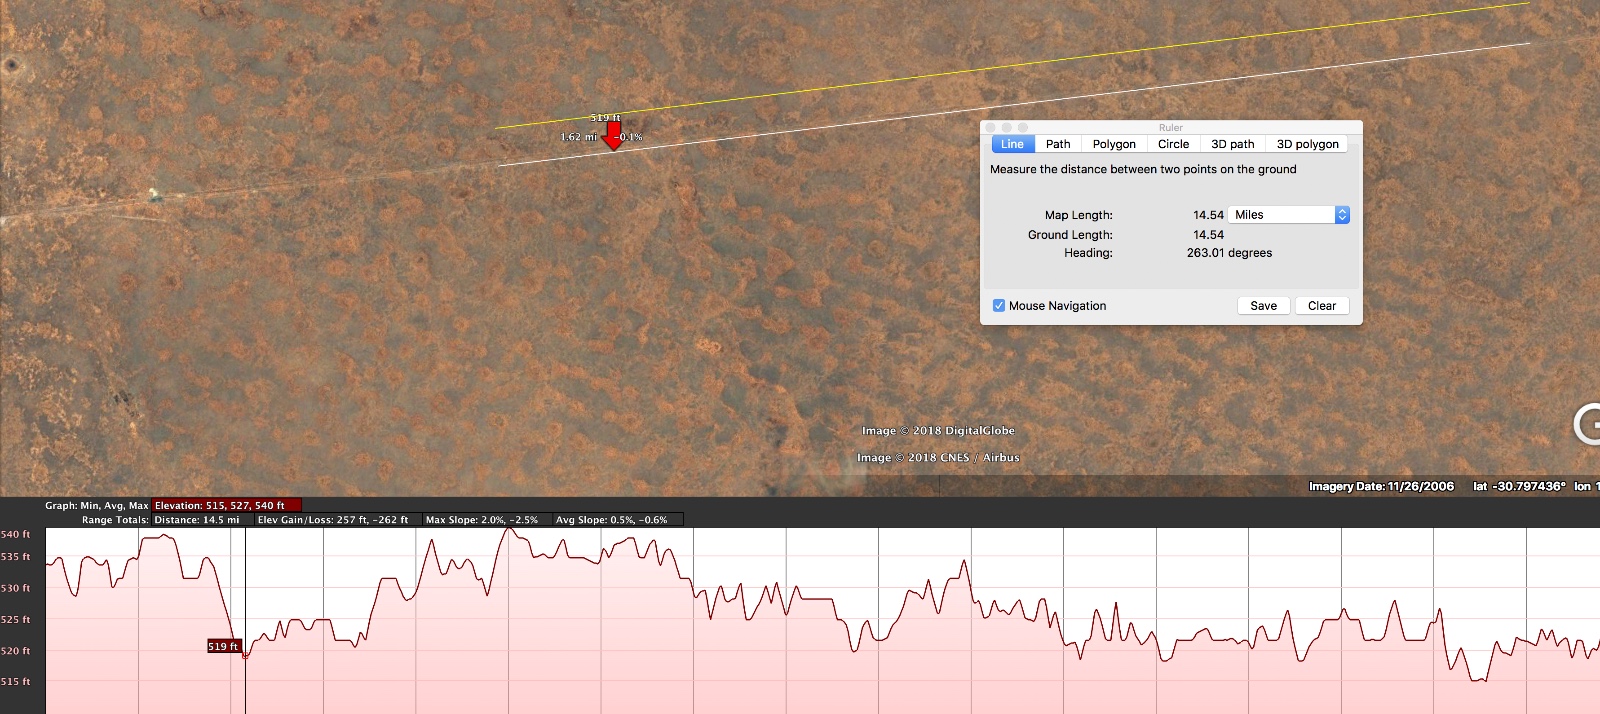Click the partial Google logo at right edge
Viewport: 1600px width, 714px height.
1587,424
